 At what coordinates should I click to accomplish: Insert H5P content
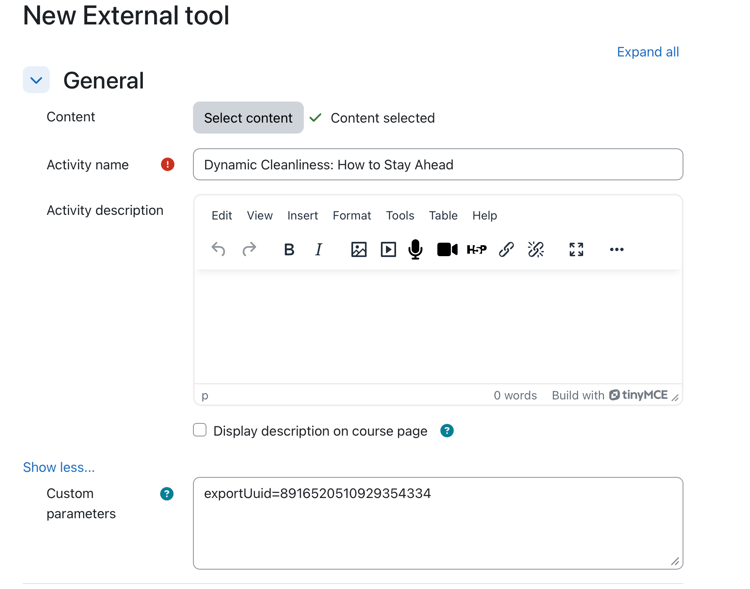pyautogui.click(x=476, y=249)
